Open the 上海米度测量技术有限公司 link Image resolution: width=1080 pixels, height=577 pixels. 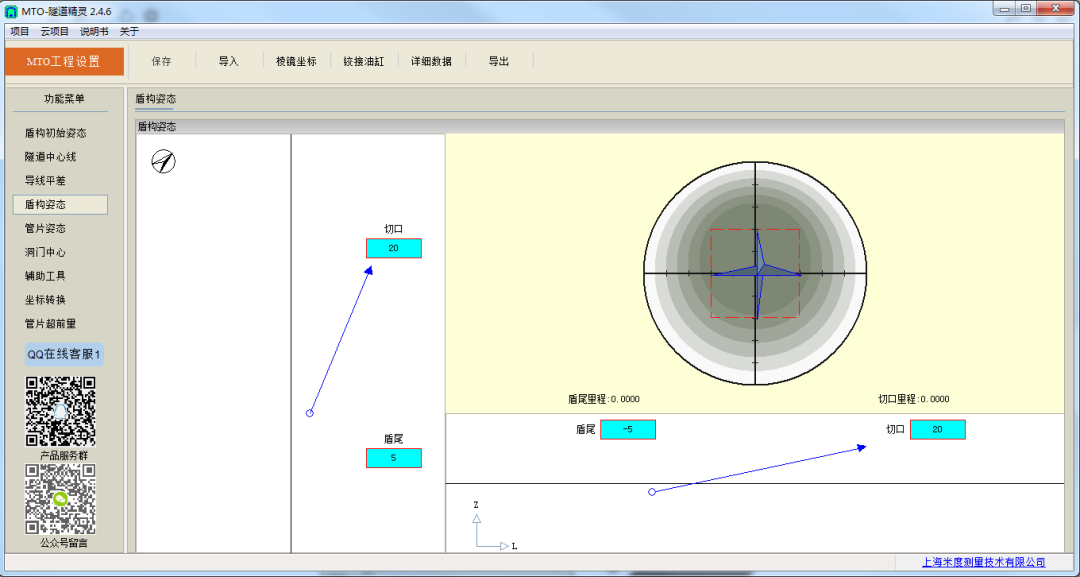[x=983, y=563]
